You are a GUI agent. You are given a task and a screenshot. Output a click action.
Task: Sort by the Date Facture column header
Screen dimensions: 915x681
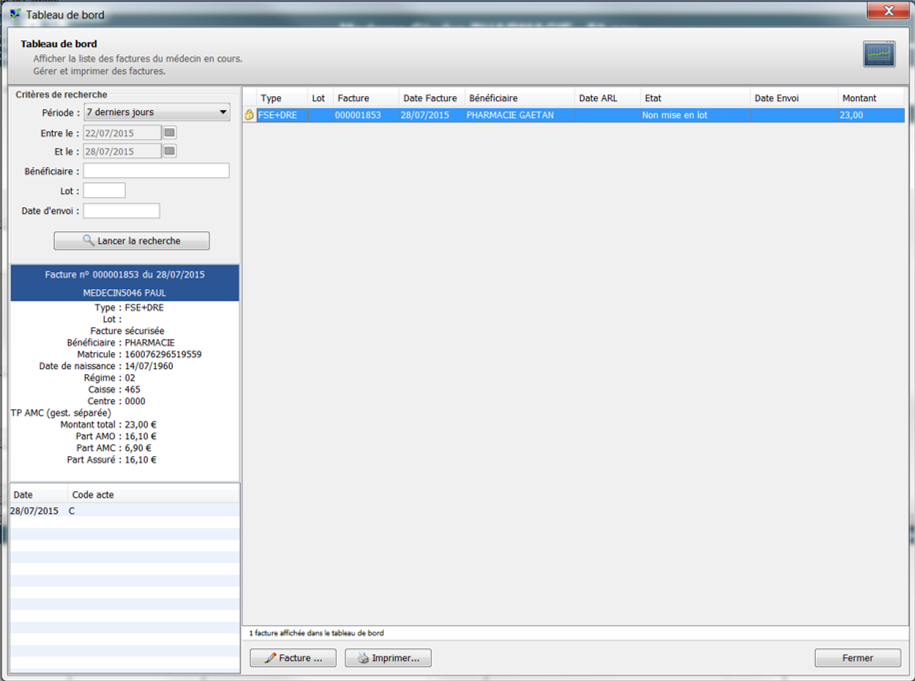[432, 98]
